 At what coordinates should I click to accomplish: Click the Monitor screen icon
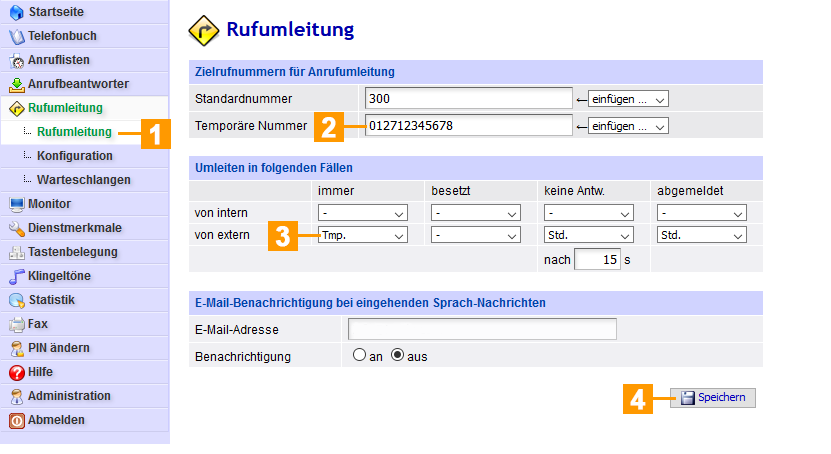click(16, 204)
